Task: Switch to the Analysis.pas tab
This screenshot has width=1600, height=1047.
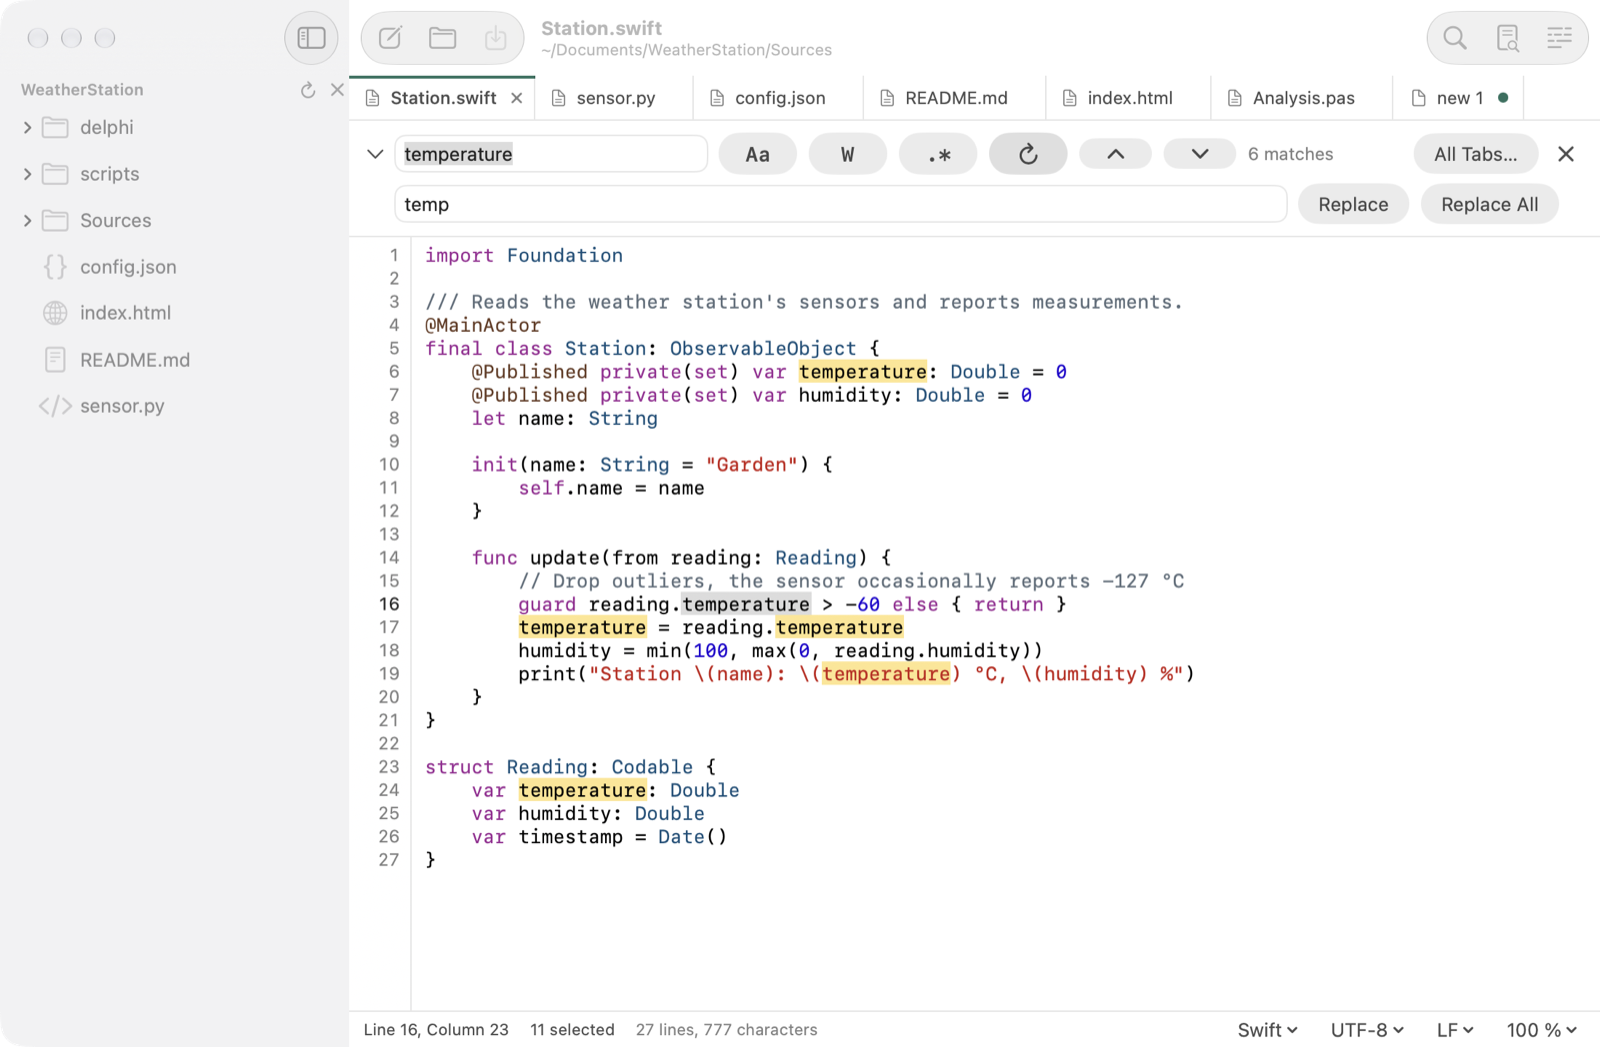Action: click(x=1302, y=98)
